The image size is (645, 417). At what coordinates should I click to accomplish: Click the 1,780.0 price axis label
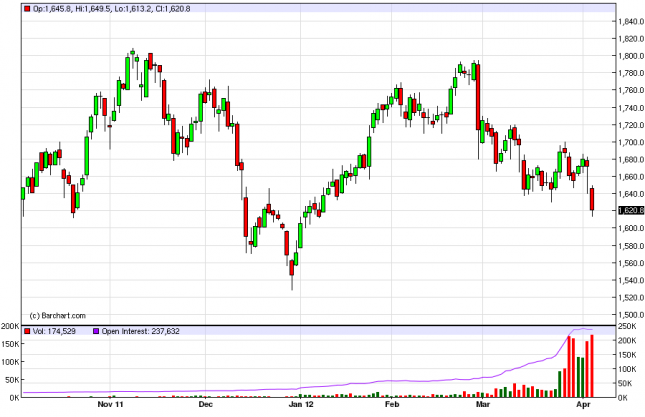pos(631,73)
